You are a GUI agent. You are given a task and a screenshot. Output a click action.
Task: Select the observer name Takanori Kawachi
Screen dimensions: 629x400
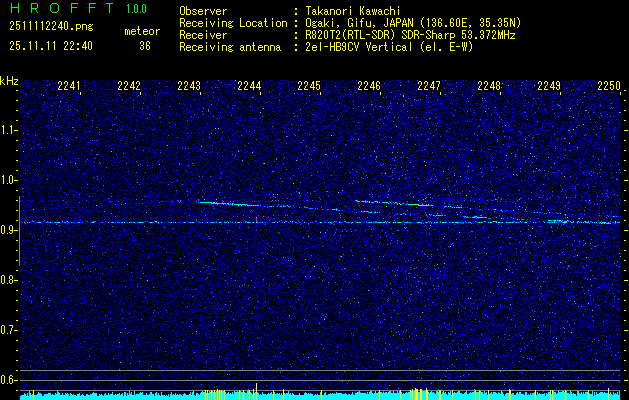click(353, 11)
